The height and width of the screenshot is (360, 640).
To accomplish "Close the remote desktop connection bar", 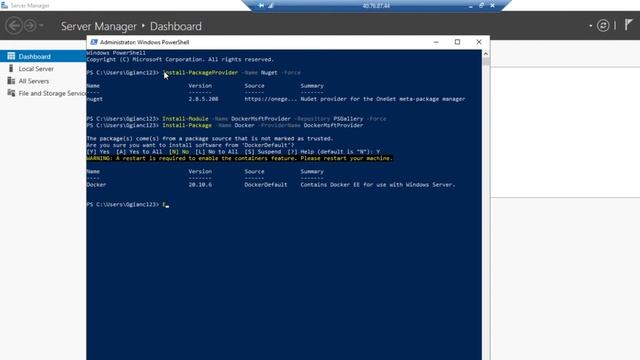I will 492,5.
